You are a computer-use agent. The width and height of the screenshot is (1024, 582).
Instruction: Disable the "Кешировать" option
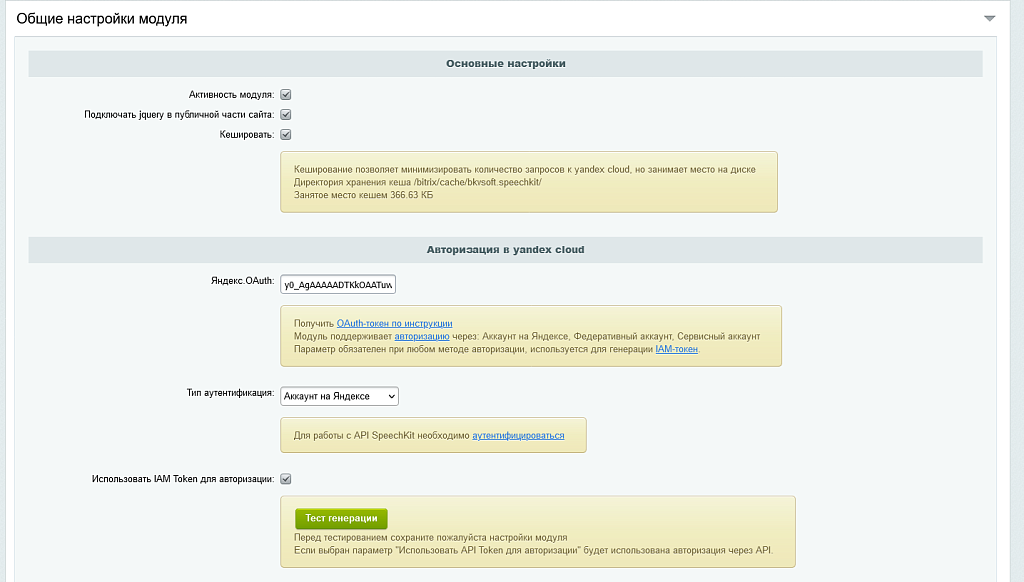pyautogui.click(x=286, y=133)
